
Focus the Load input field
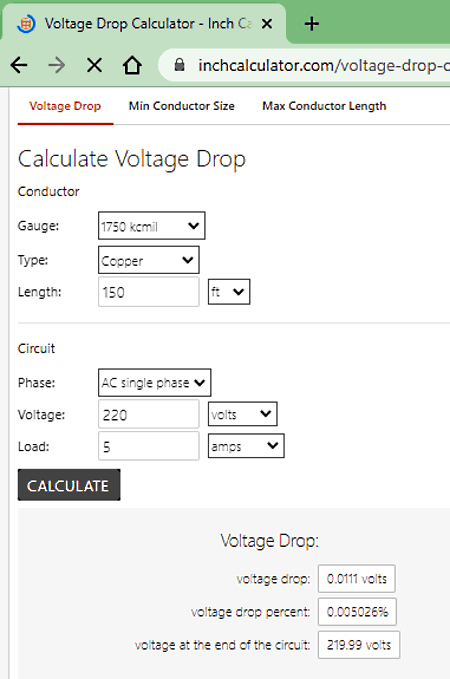pos(149,446)
